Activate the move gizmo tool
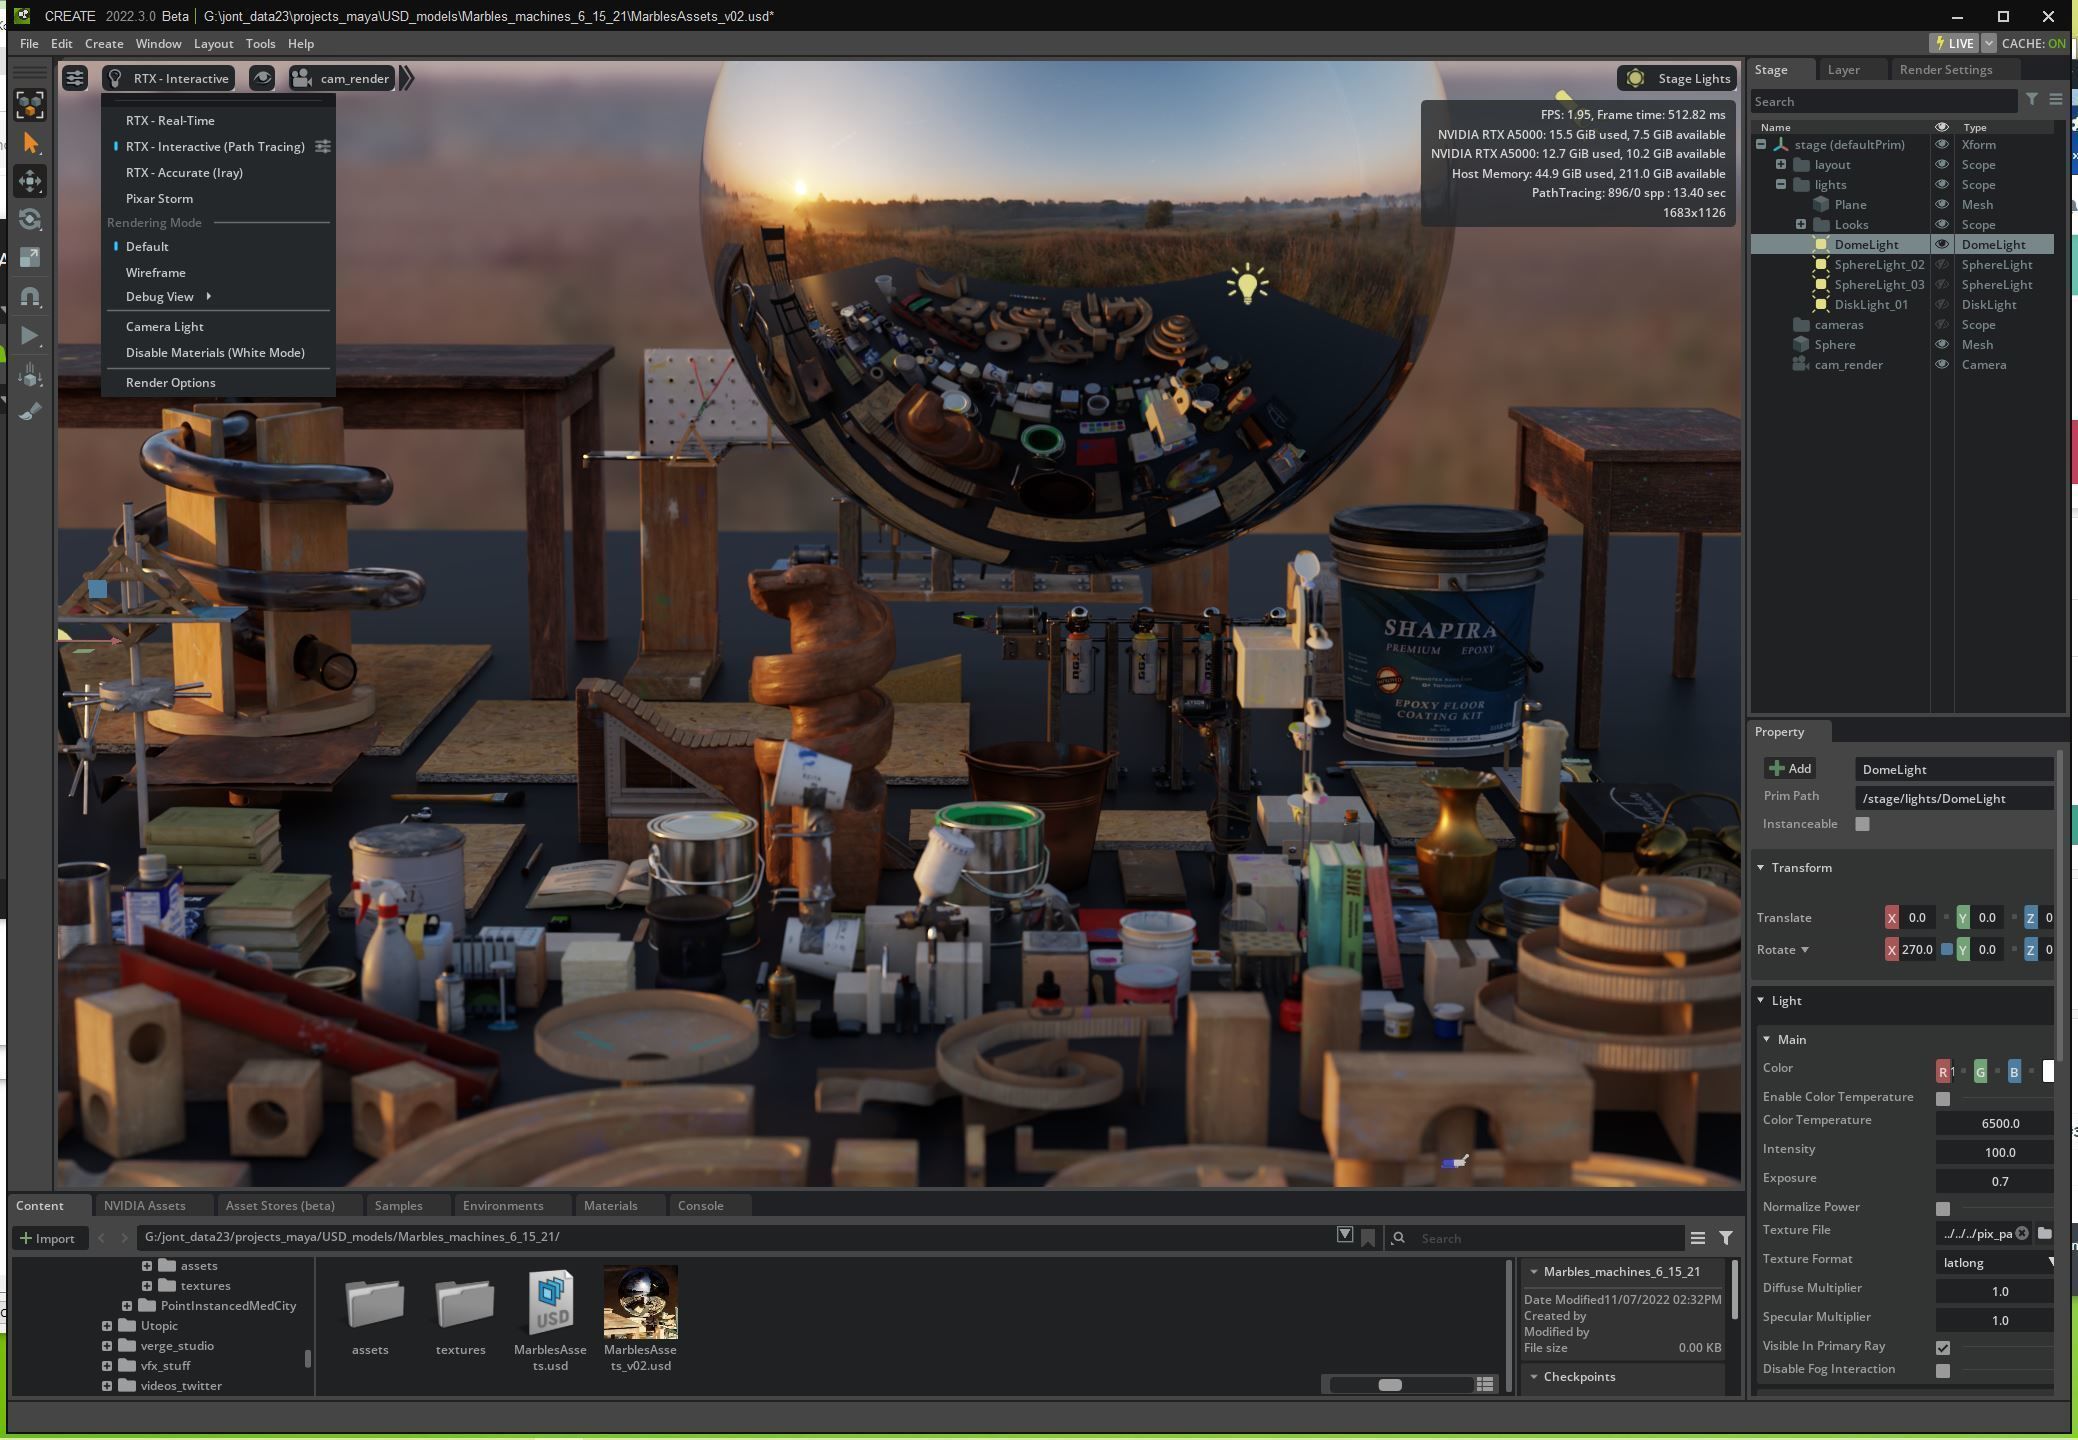 point(30,181)
